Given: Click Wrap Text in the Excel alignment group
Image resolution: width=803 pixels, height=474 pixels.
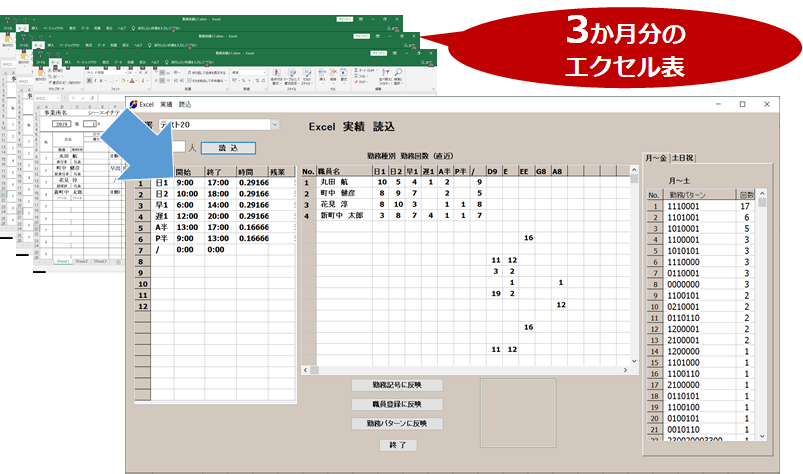Looking at the screenshot, I should click(x=206, y=73).
